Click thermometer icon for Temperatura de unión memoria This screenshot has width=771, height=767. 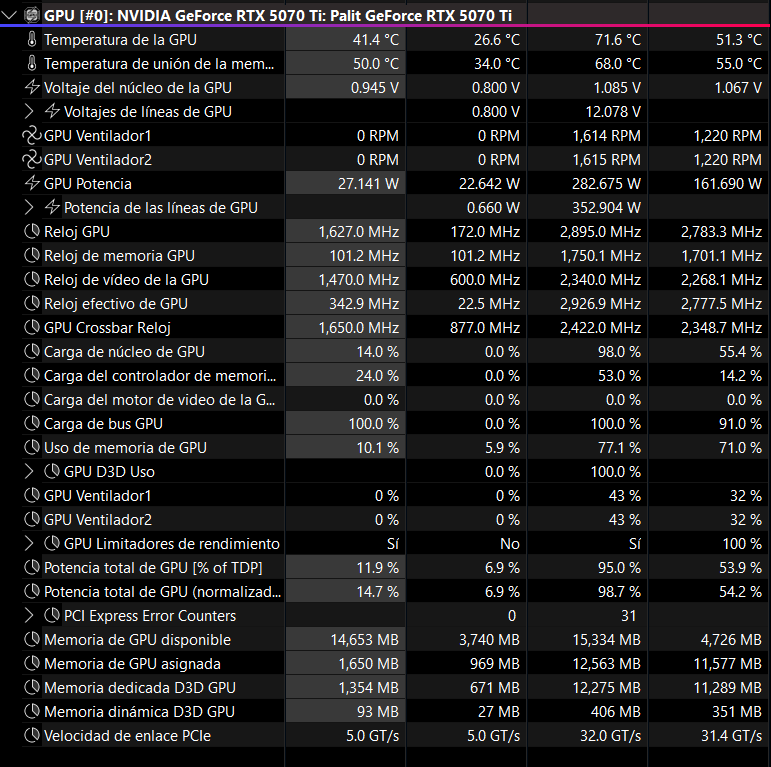point(32,63)
